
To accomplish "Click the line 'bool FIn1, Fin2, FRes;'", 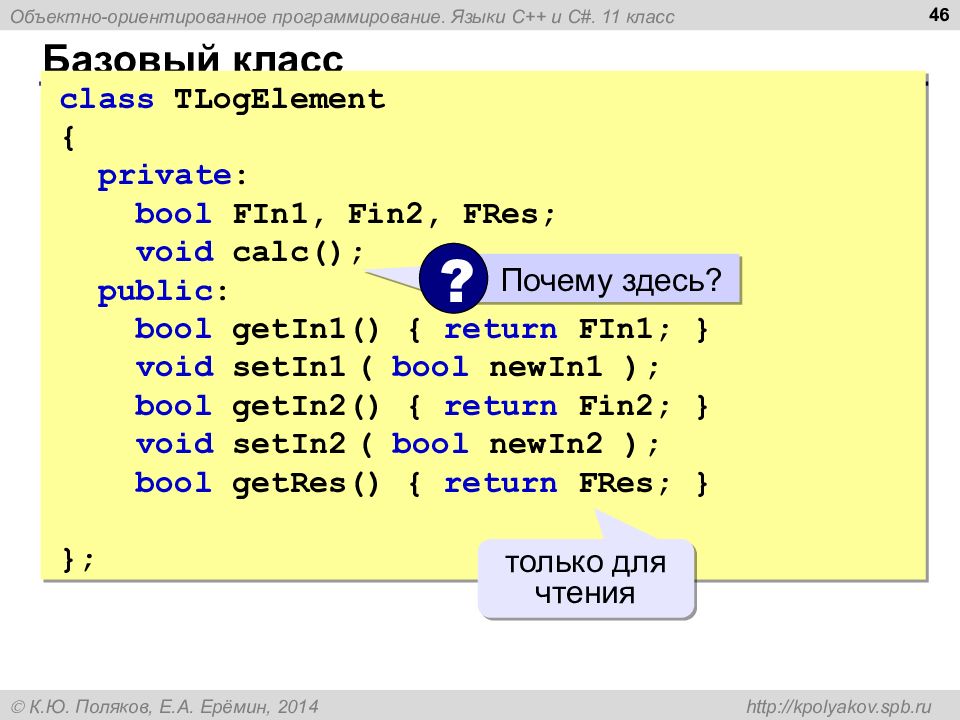I will pyautogui.click(x=345, y=214).
